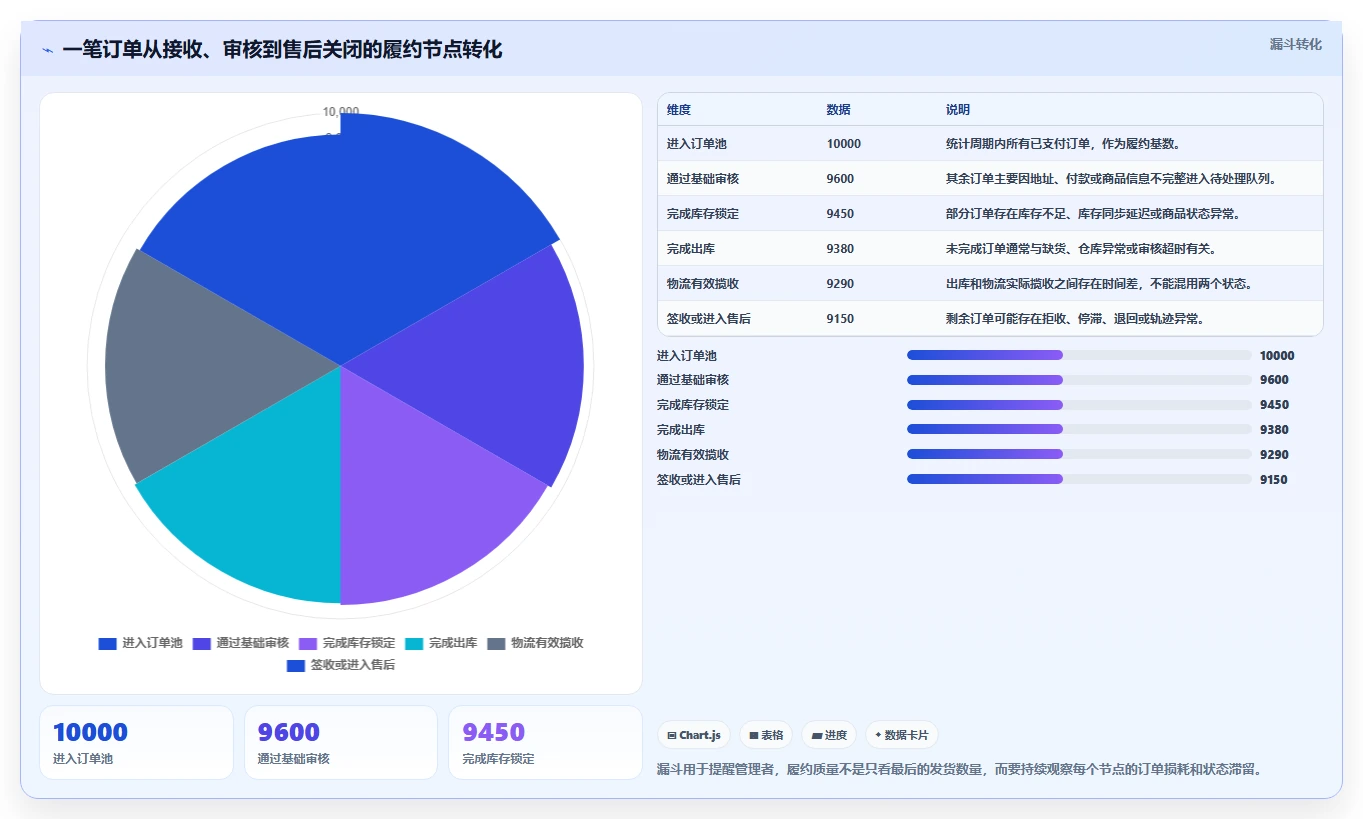Click the 9150 value in the table
Viewport: 1363px width, 819px height.
tap(841, 319)
